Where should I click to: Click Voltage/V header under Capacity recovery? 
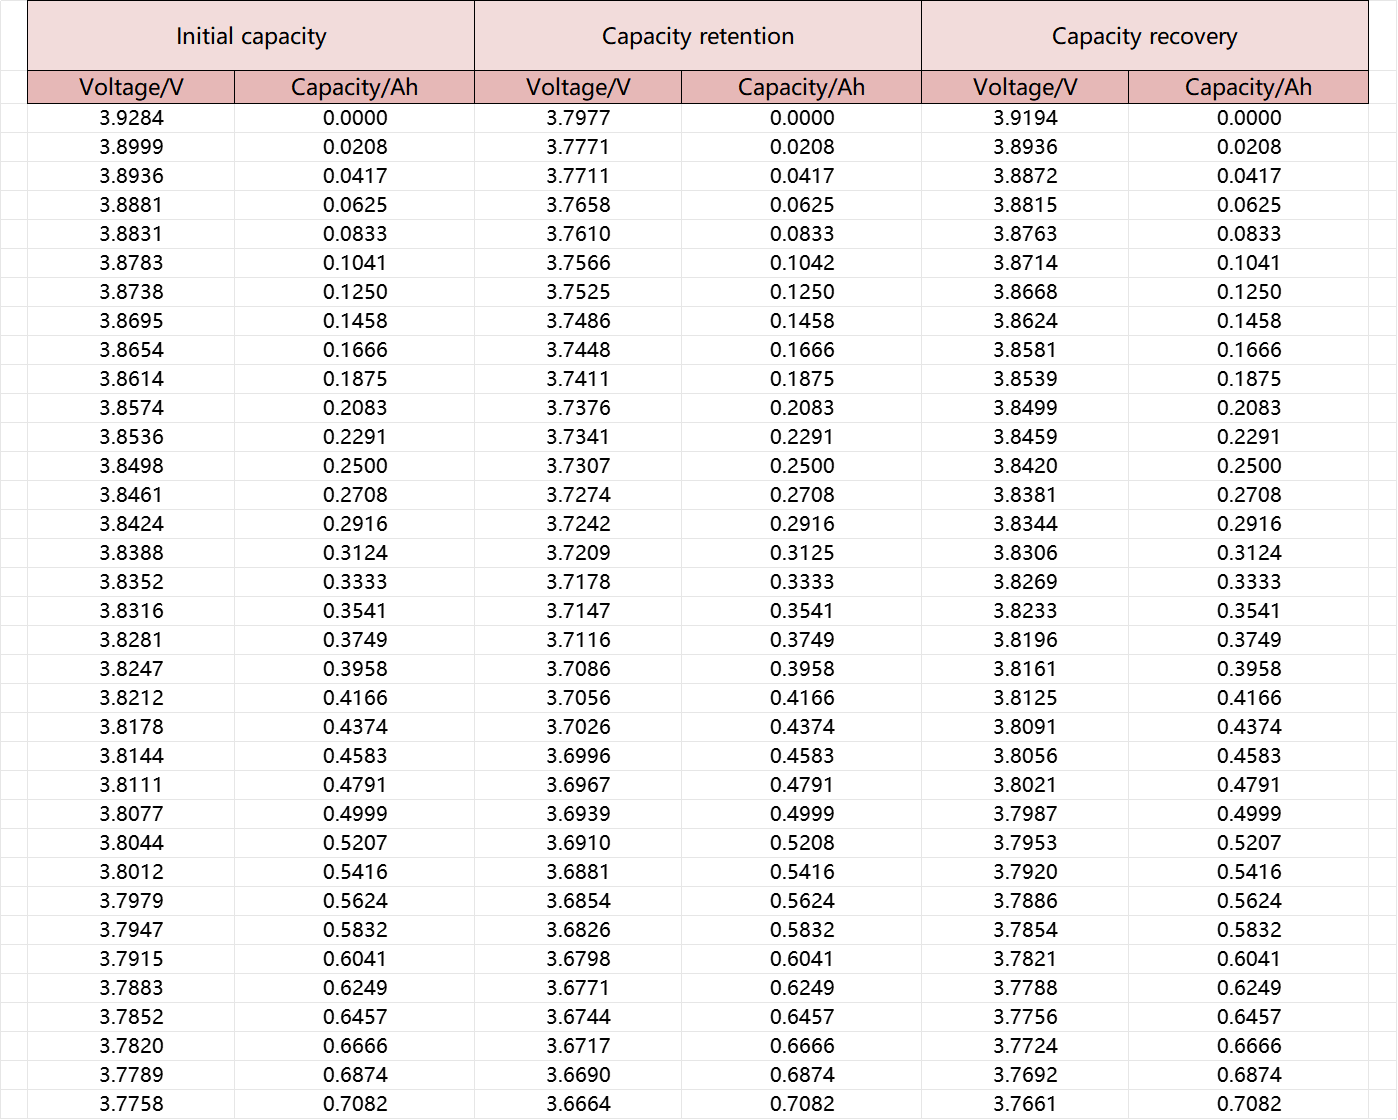(x=1025, y=87)
